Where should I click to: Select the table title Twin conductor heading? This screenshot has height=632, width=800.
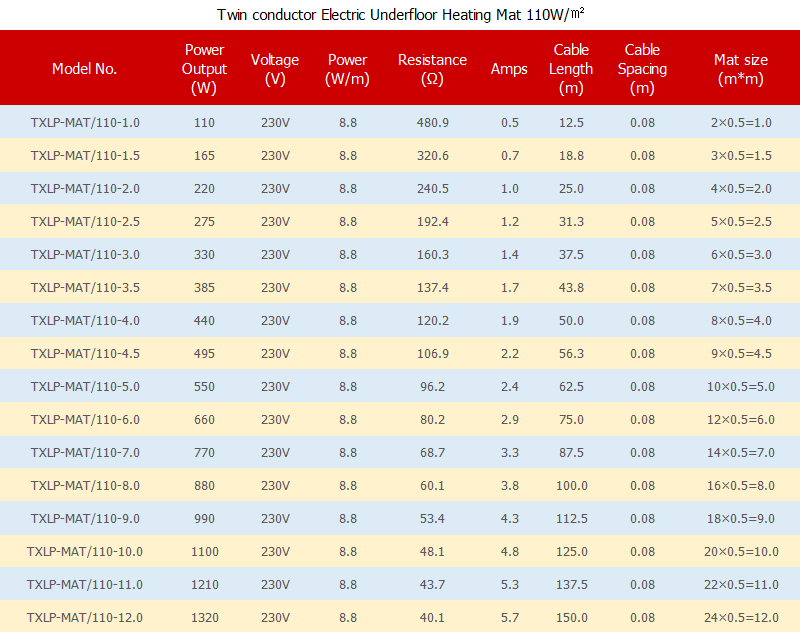[401, 14]
